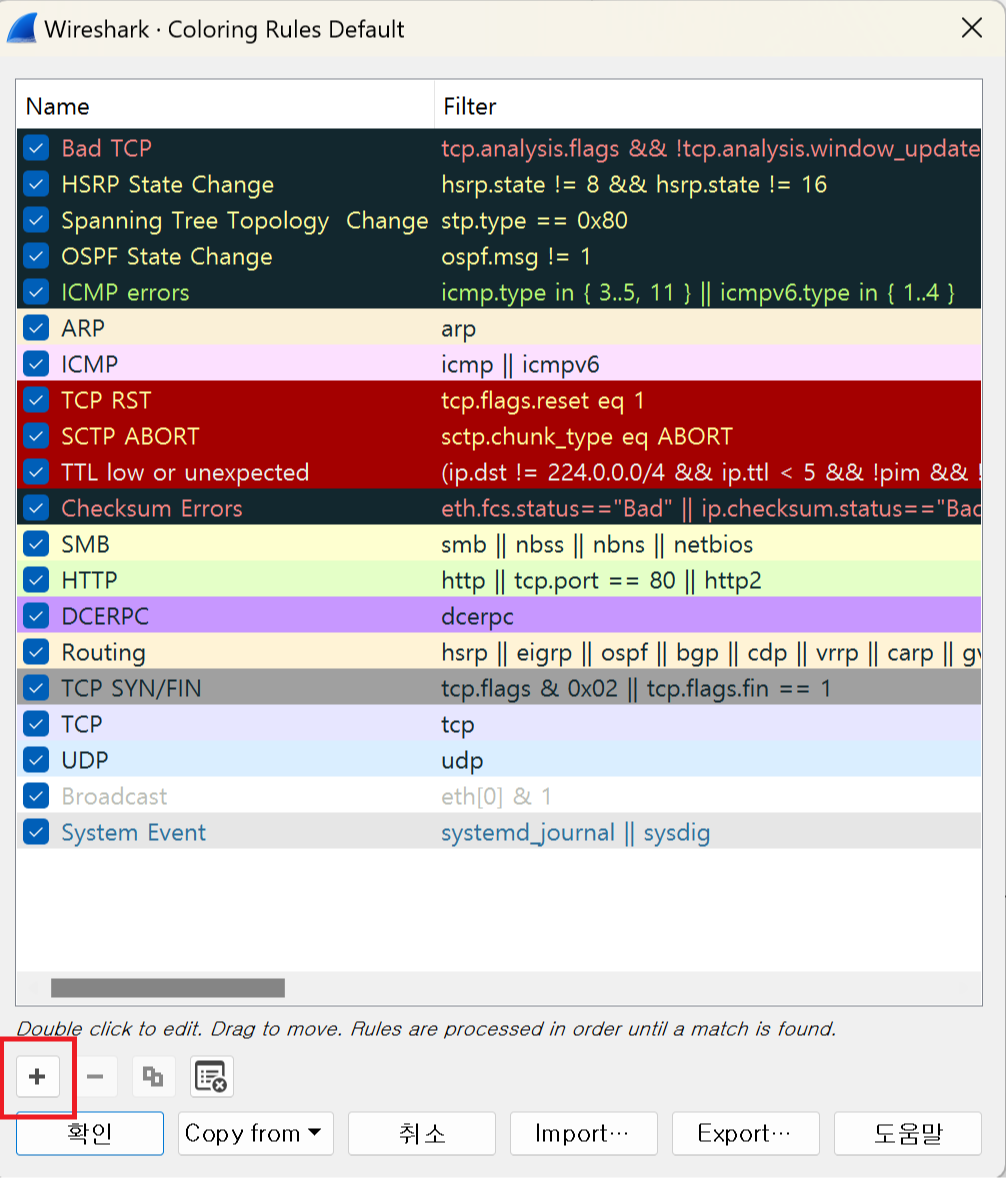Toggle the HTTP rule checkbox
Screen dimensions: 1006x1179
tap(36, 580)
